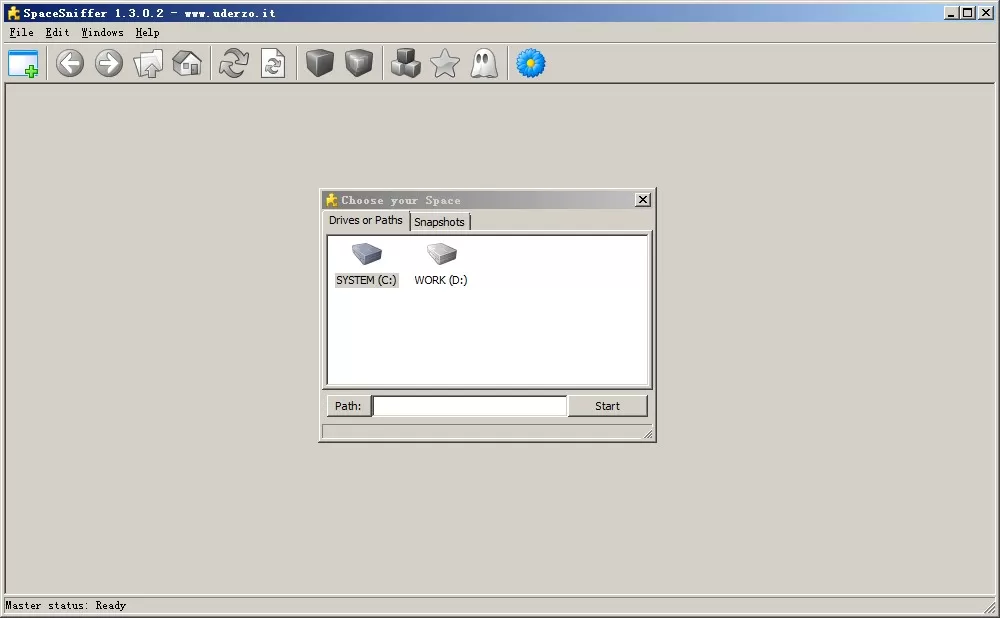The width and height of the screenshot is (1000, 618).
Task: Click the stacked cubes icon
Action: tap(406, 64)
